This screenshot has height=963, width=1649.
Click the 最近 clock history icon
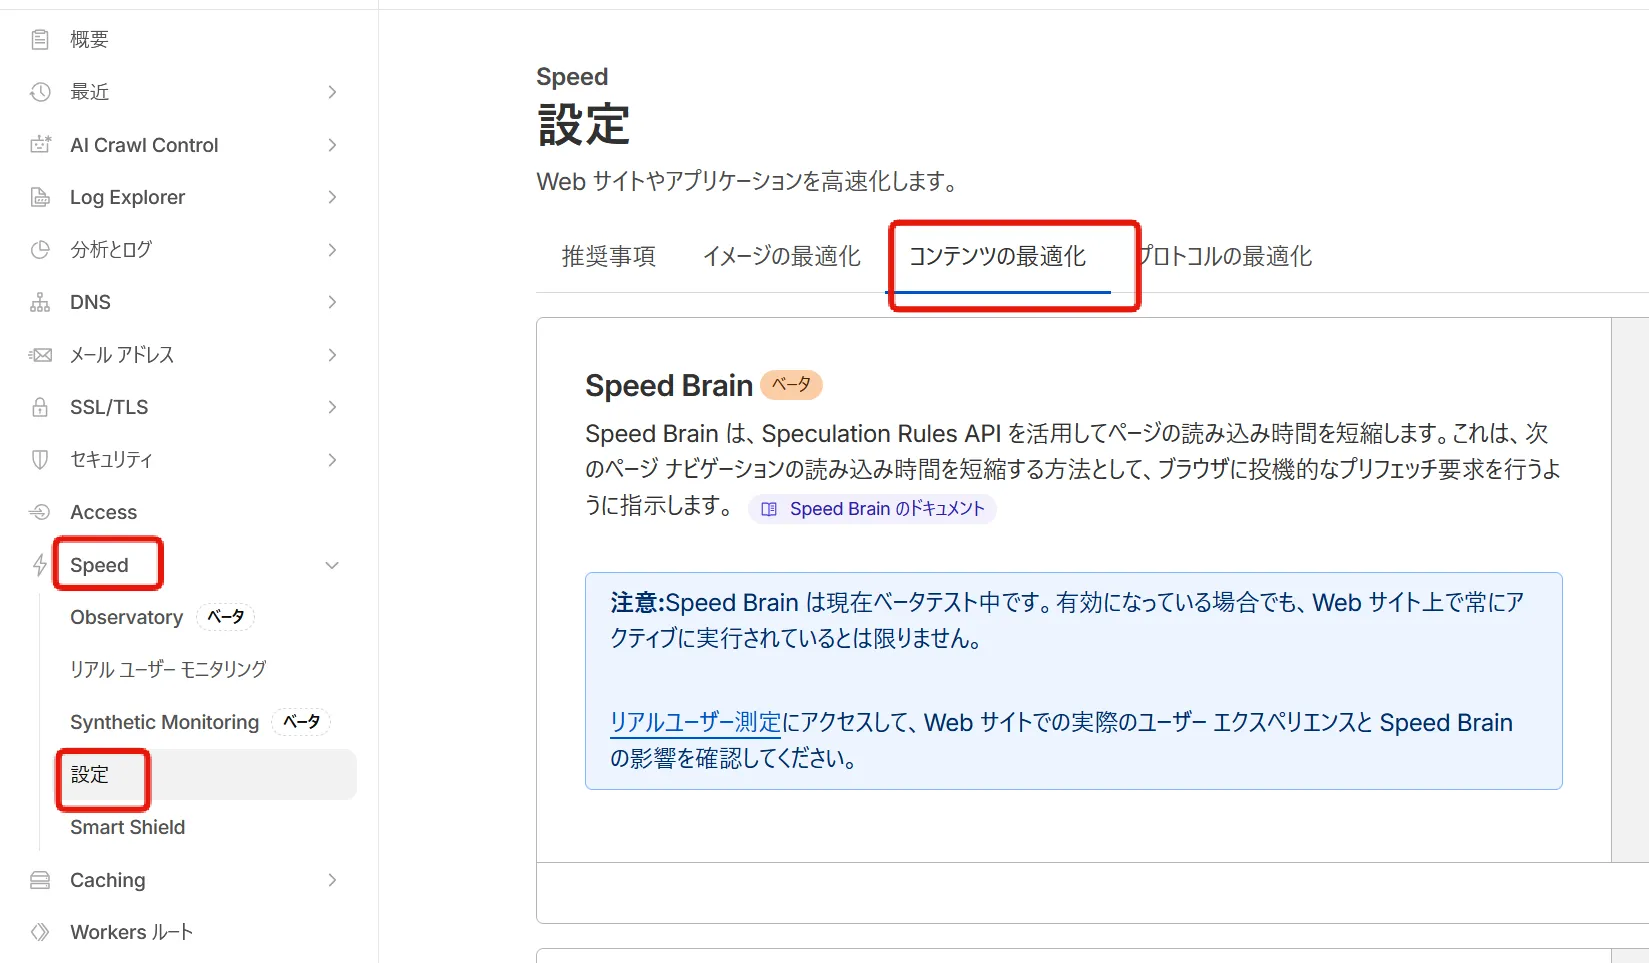click(x=40, y=92)
